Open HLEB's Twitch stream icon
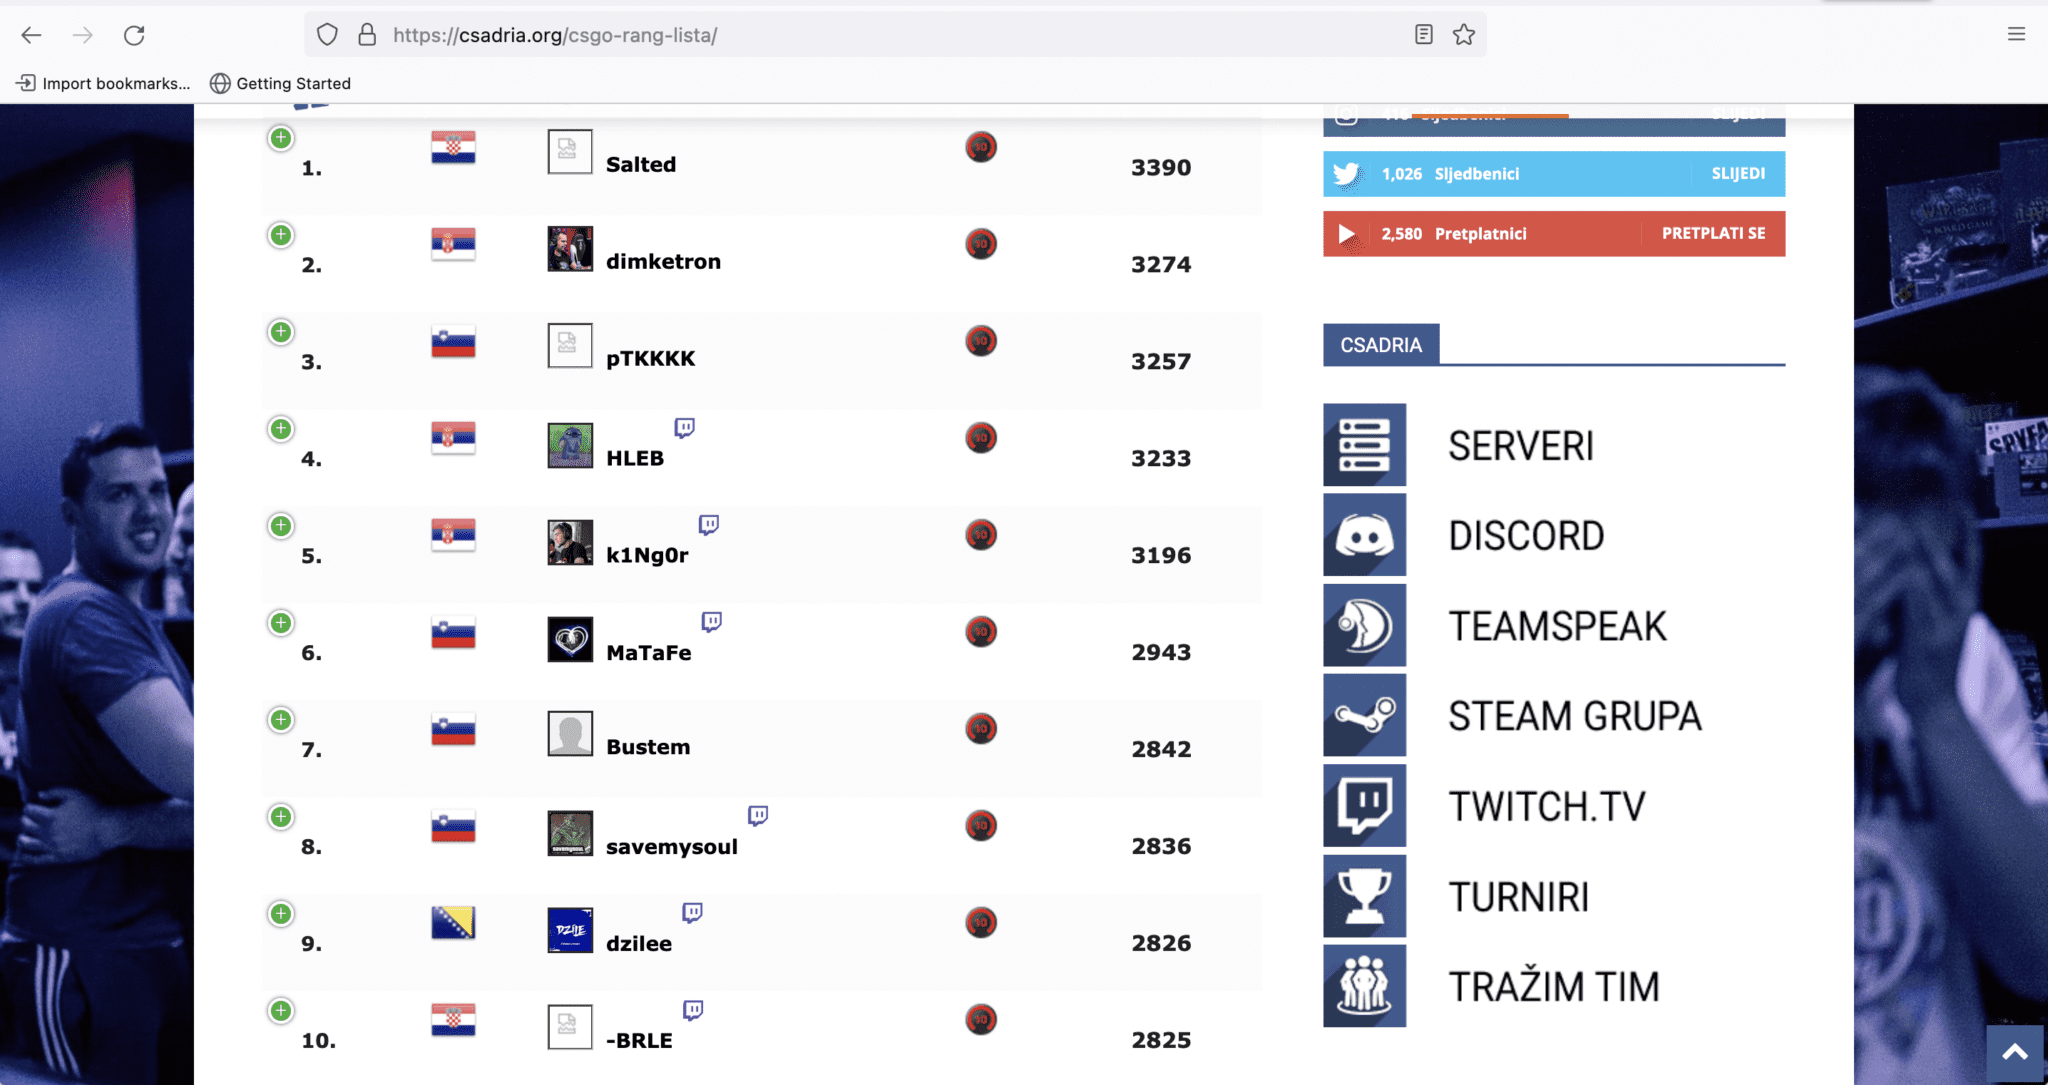This screenshot has width=2048, height=1085. coord(685,428)
